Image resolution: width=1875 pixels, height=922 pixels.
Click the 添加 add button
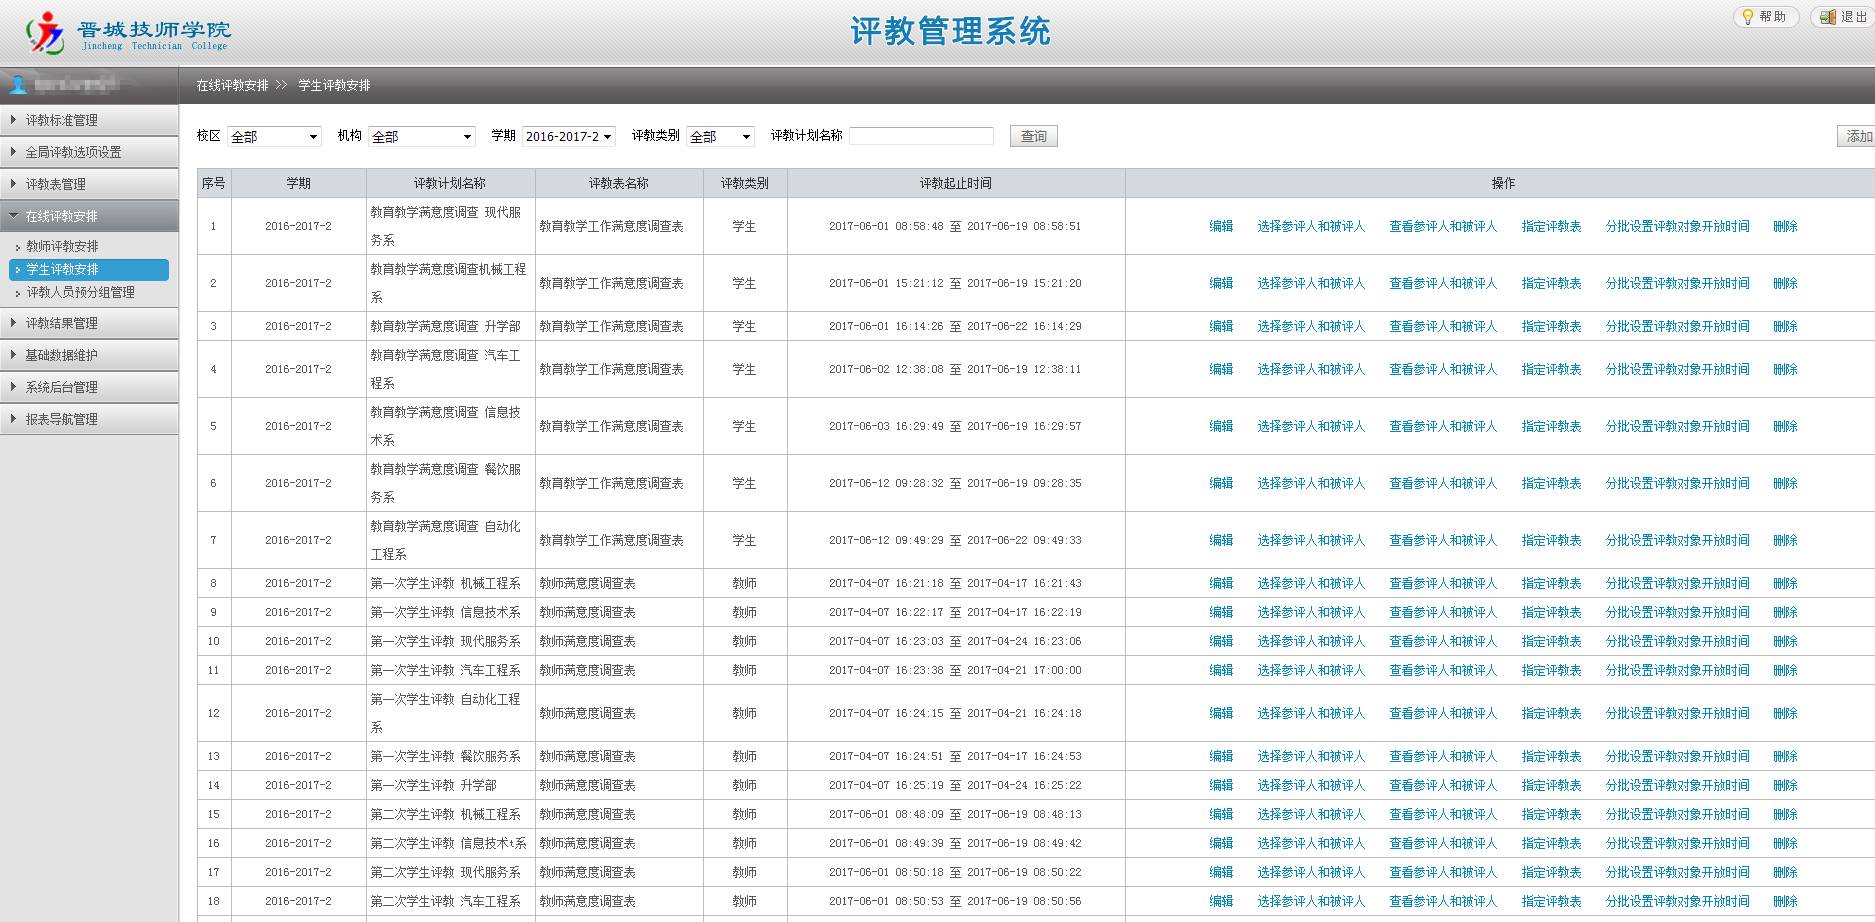(x=1857, y=136)
